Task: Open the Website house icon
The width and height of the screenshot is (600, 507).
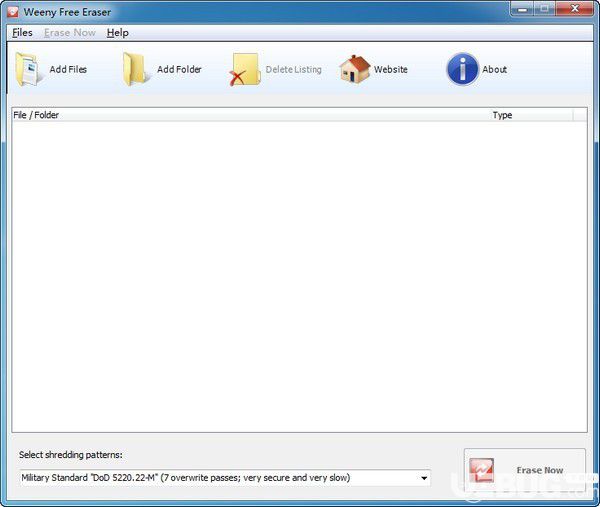Action: pyautogui.click(x=355, y=69)
